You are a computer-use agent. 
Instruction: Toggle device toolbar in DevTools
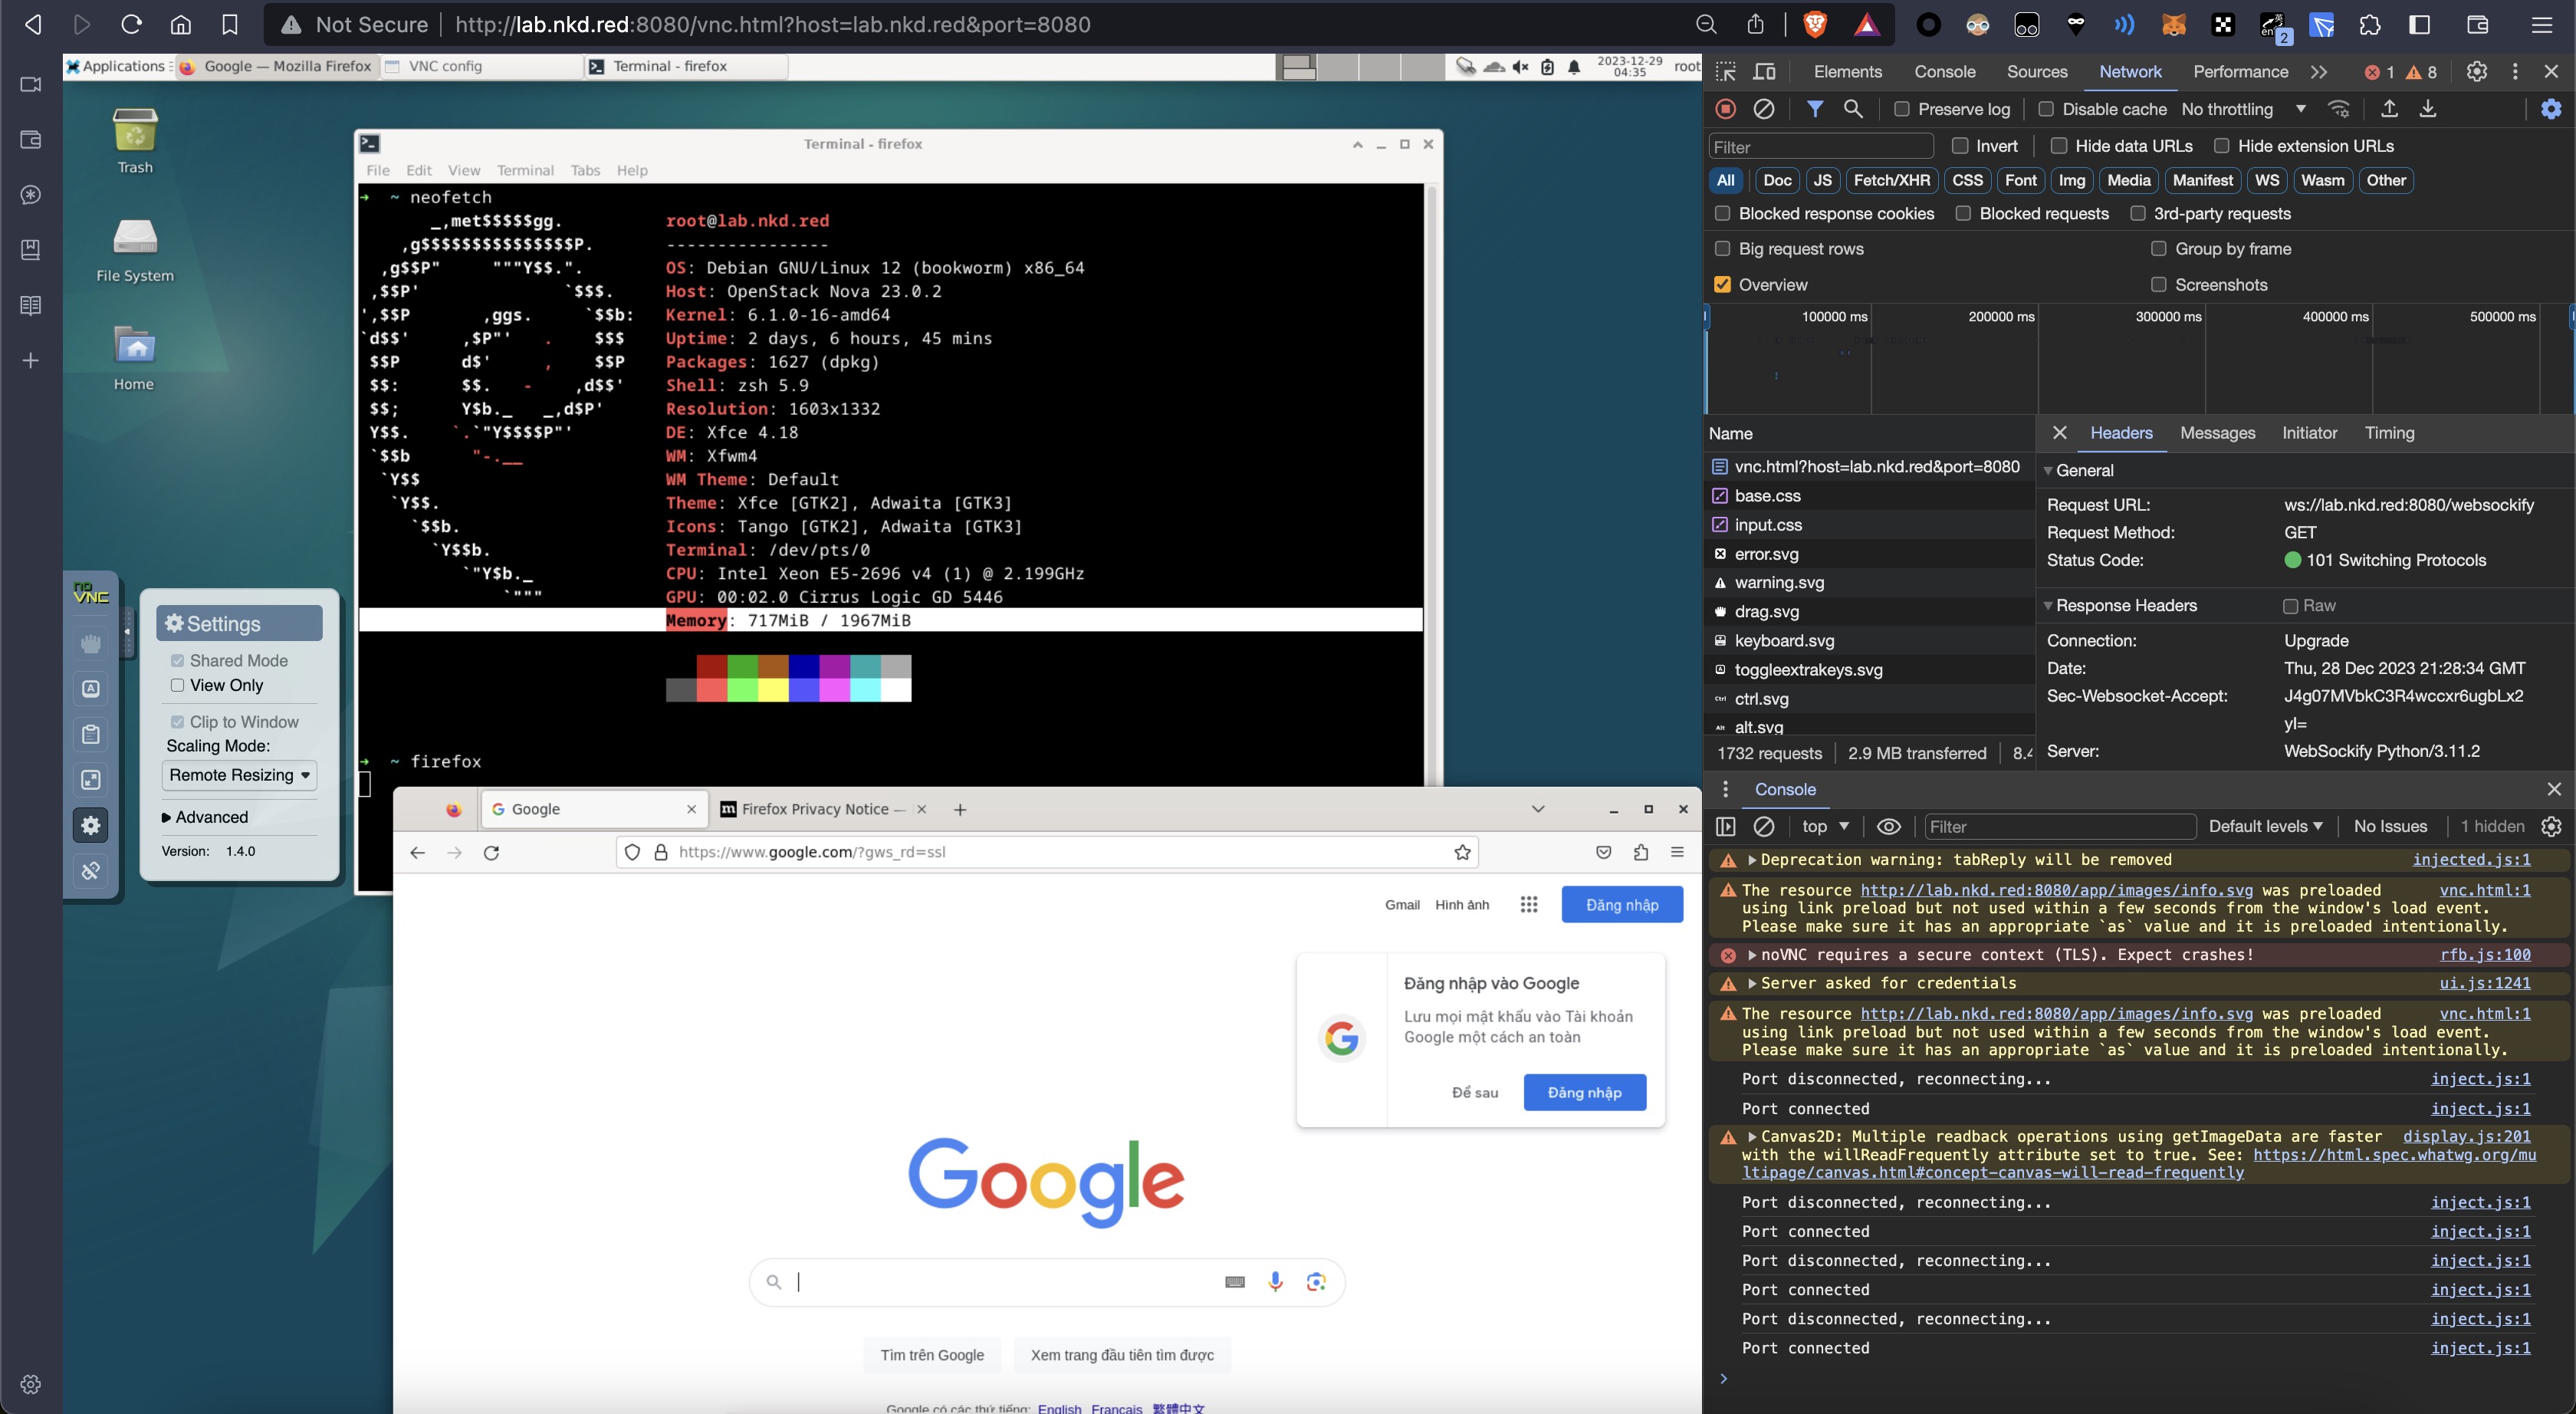[x=1765, y=72]
